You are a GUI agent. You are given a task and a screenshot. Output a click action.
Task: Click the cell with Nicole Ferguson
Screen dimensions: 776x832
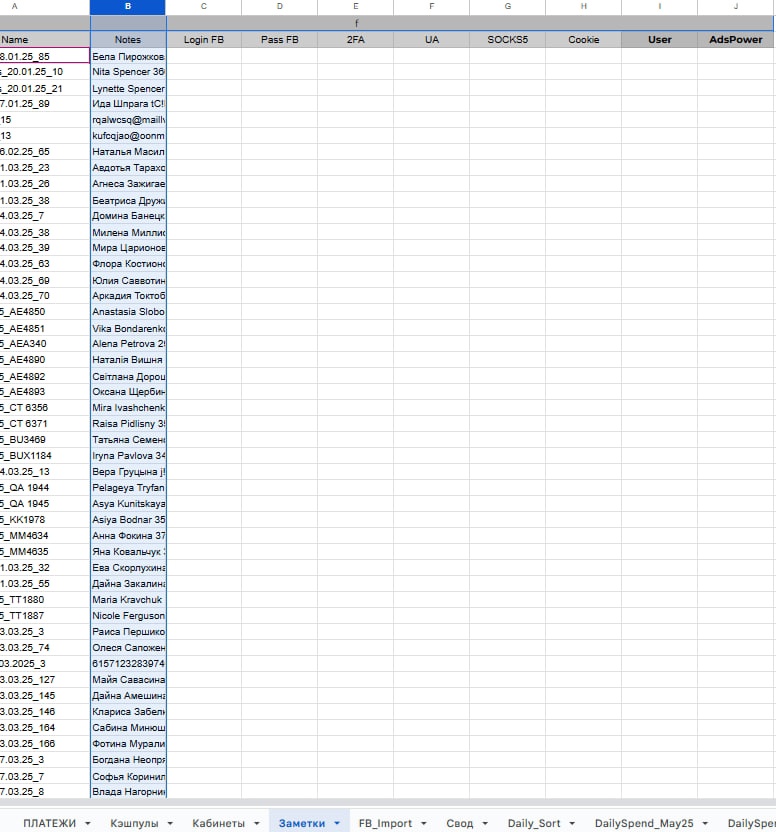pos(128,616)
